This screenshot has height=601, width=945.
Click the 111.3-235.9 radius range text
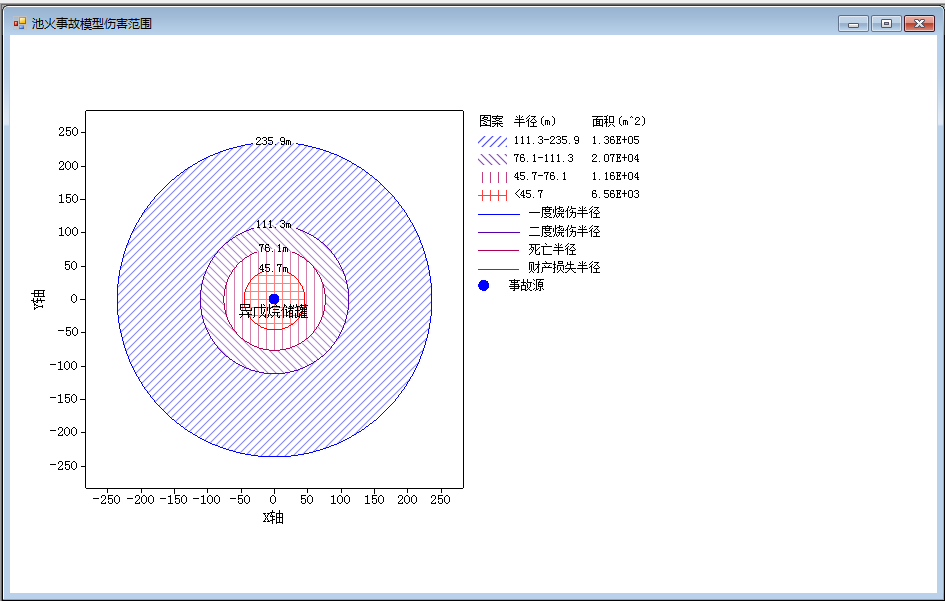(546, 140)
